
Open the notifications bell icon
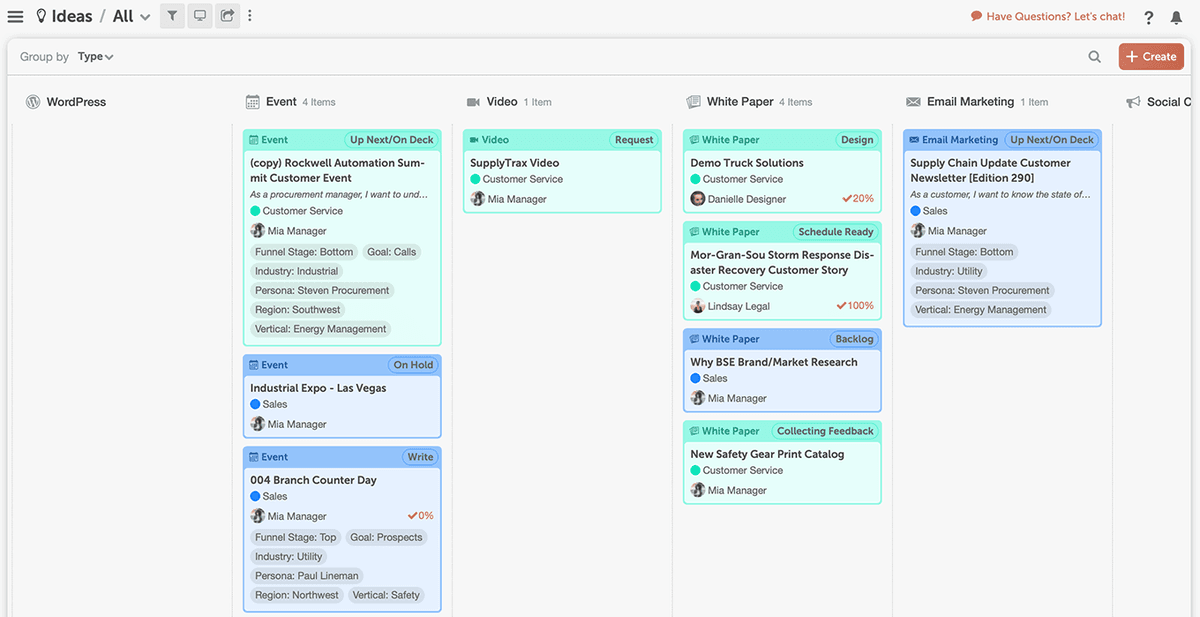click(1177, 16)
